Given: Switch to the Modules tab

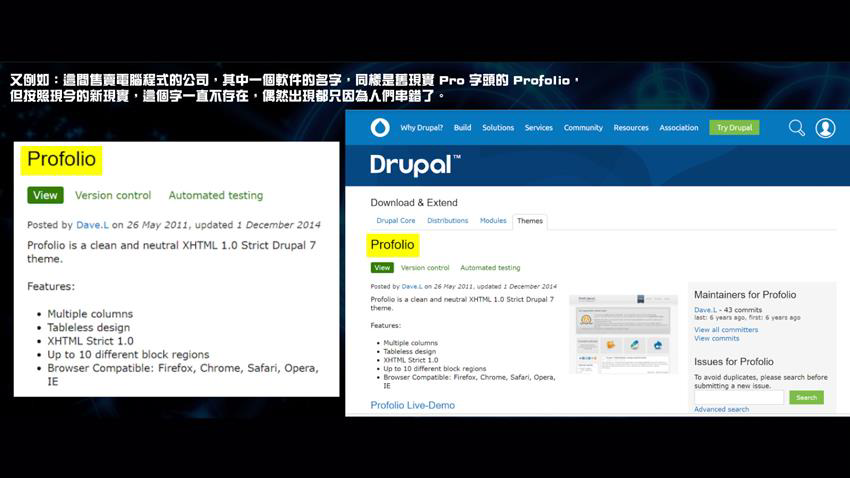Looking at the screenshot, I should (493, 221).
